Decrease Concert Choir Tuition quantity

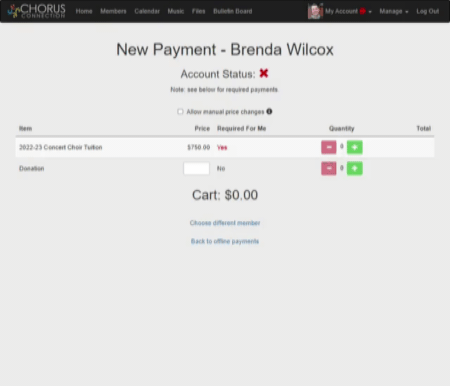[x=329, y=147]
